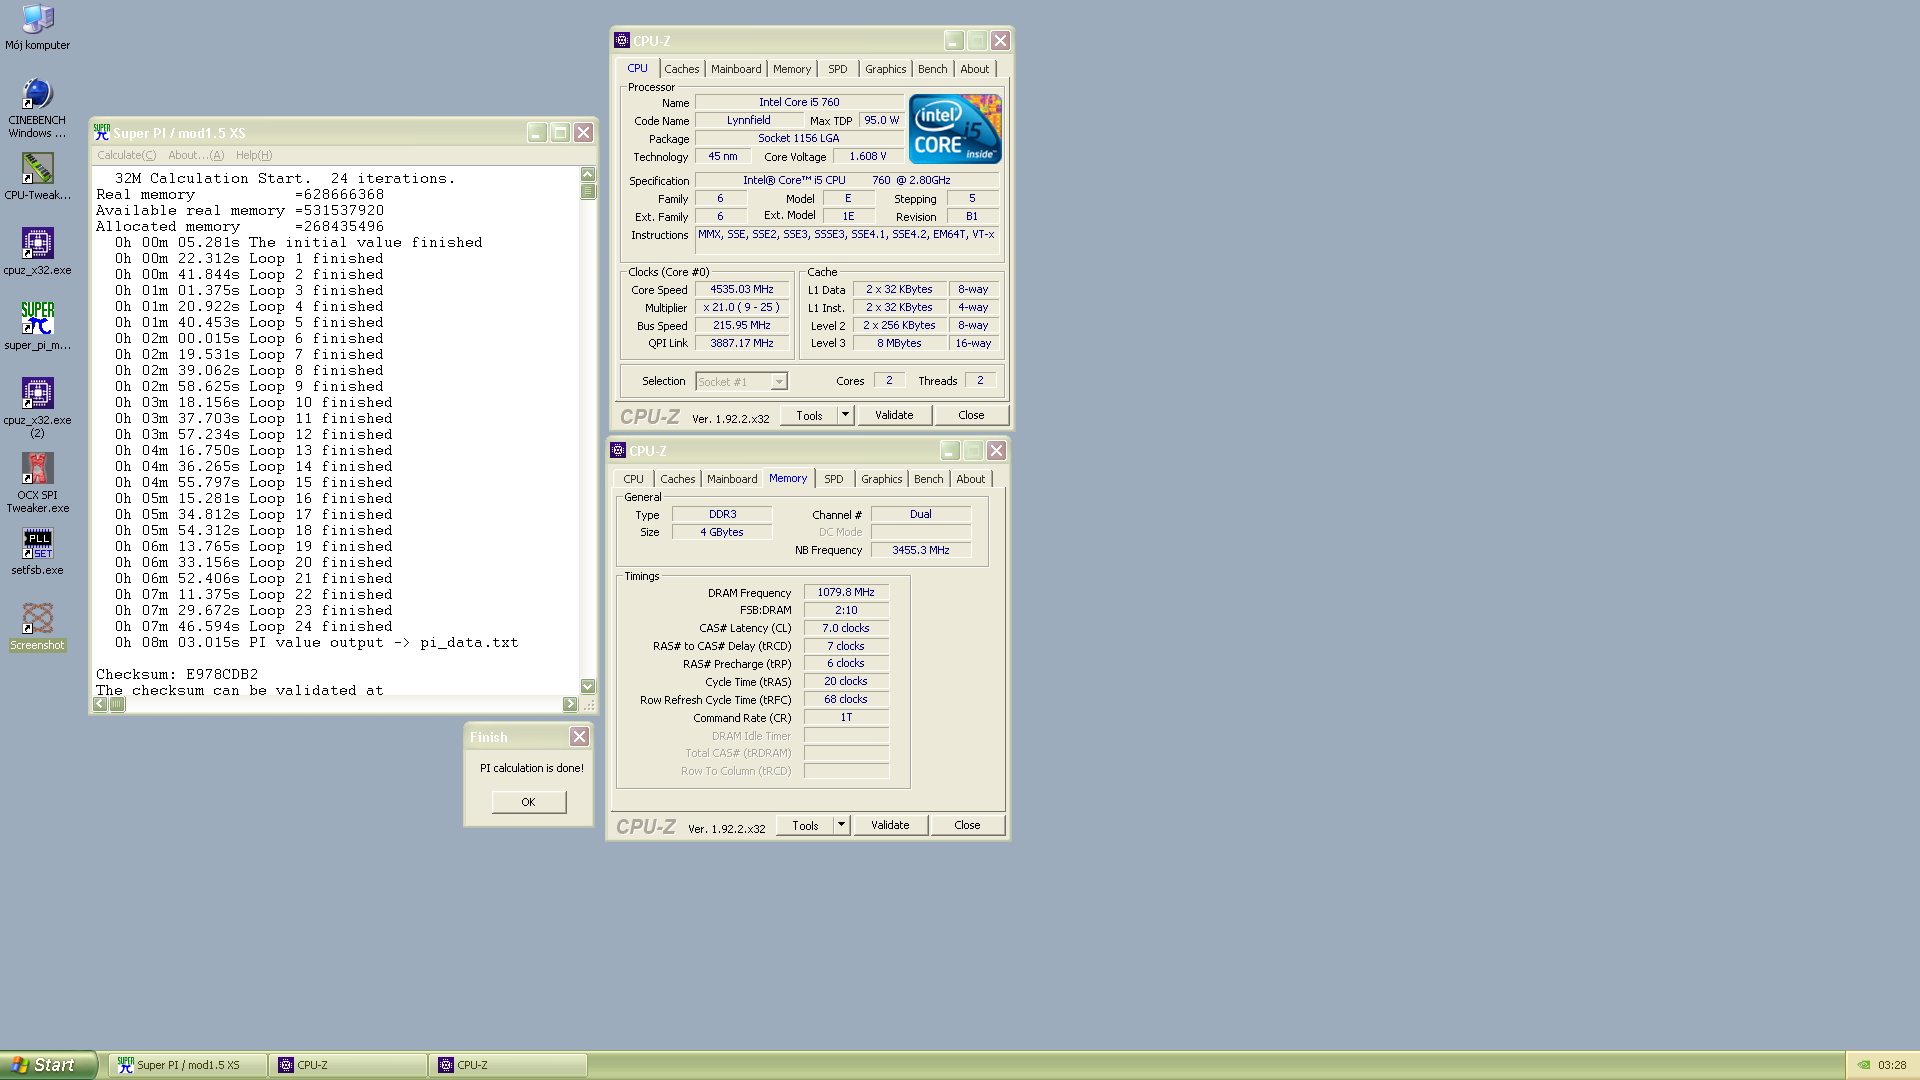
Task: Activate second CPU-Z taskbar button
Action: pos(509,1065)
